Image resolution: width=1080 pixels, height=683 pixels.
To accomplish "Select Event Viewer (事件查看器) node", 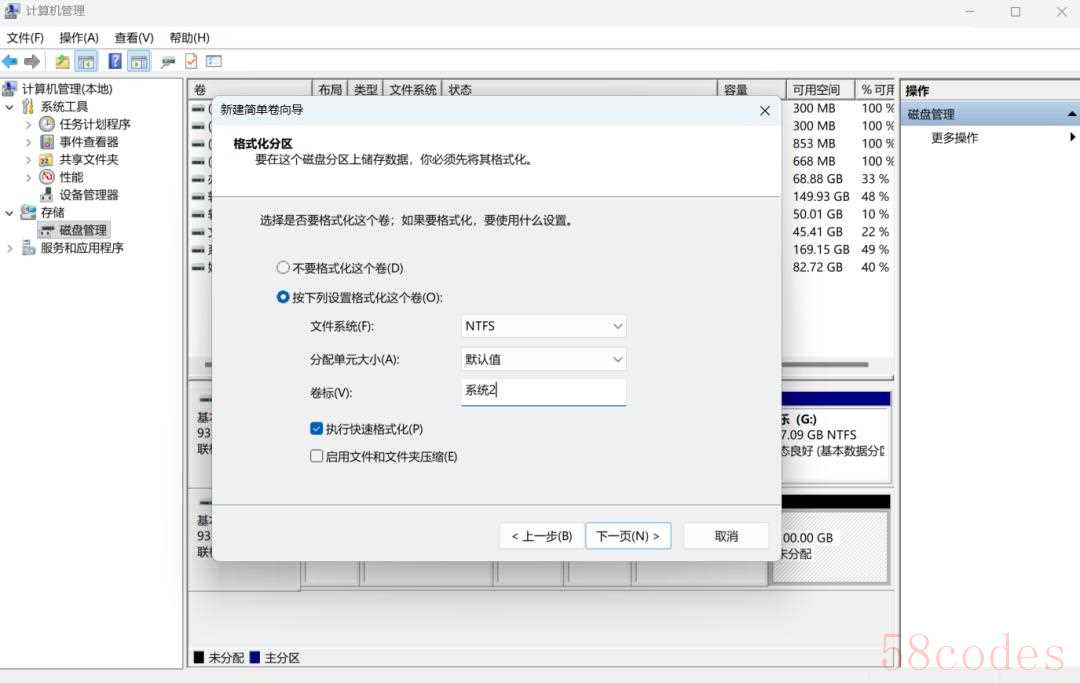I will coord(88,142).
